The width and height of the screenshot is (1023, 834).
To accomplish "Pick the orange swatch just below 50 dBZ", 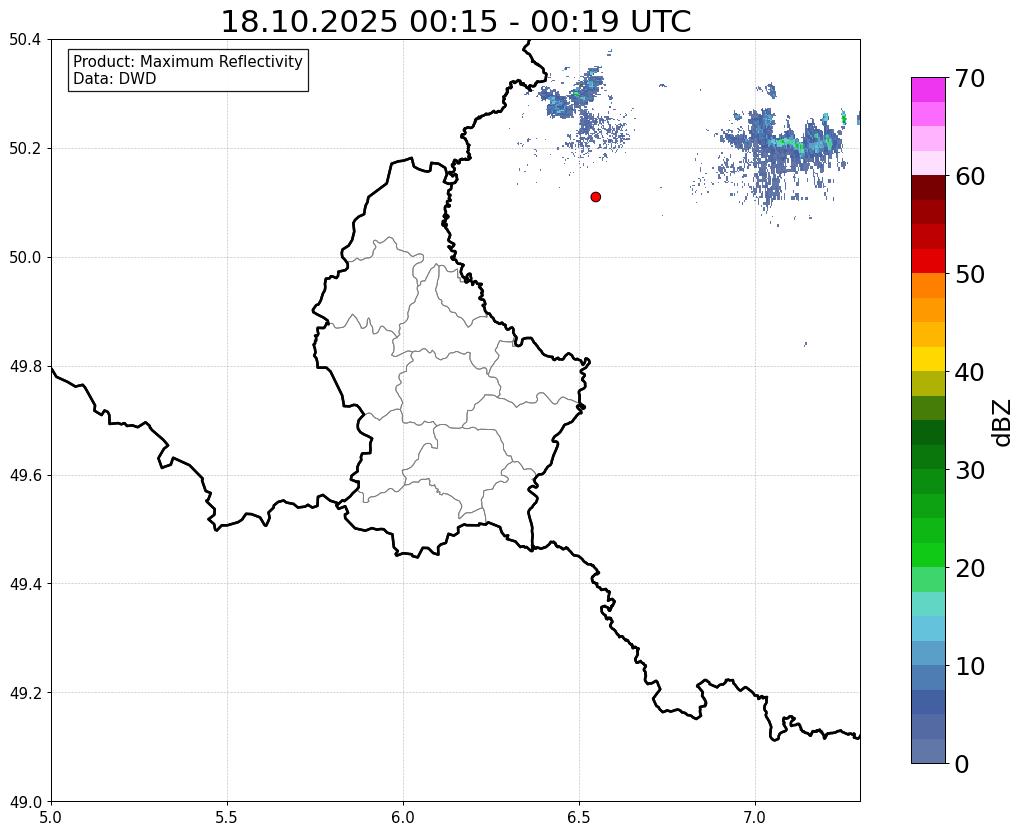I will pyautogui.click(x=928, y=285).
